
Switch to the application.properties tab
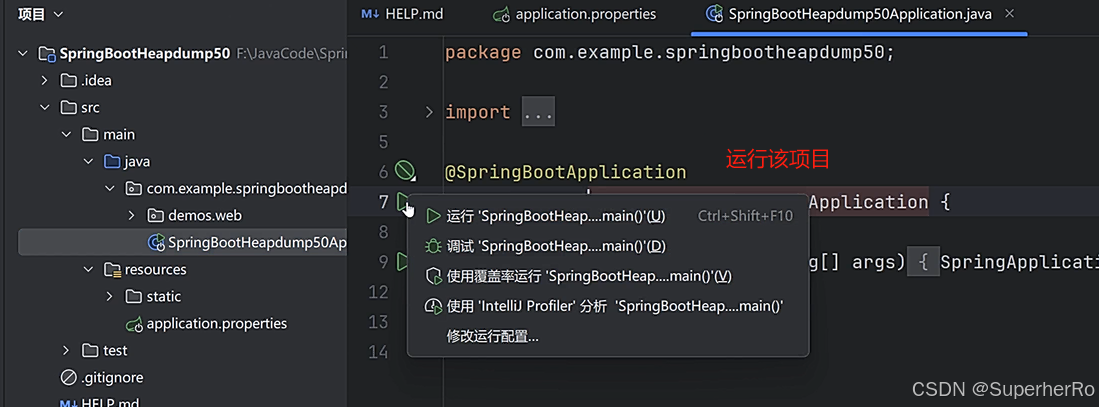(x=574, y=14)
